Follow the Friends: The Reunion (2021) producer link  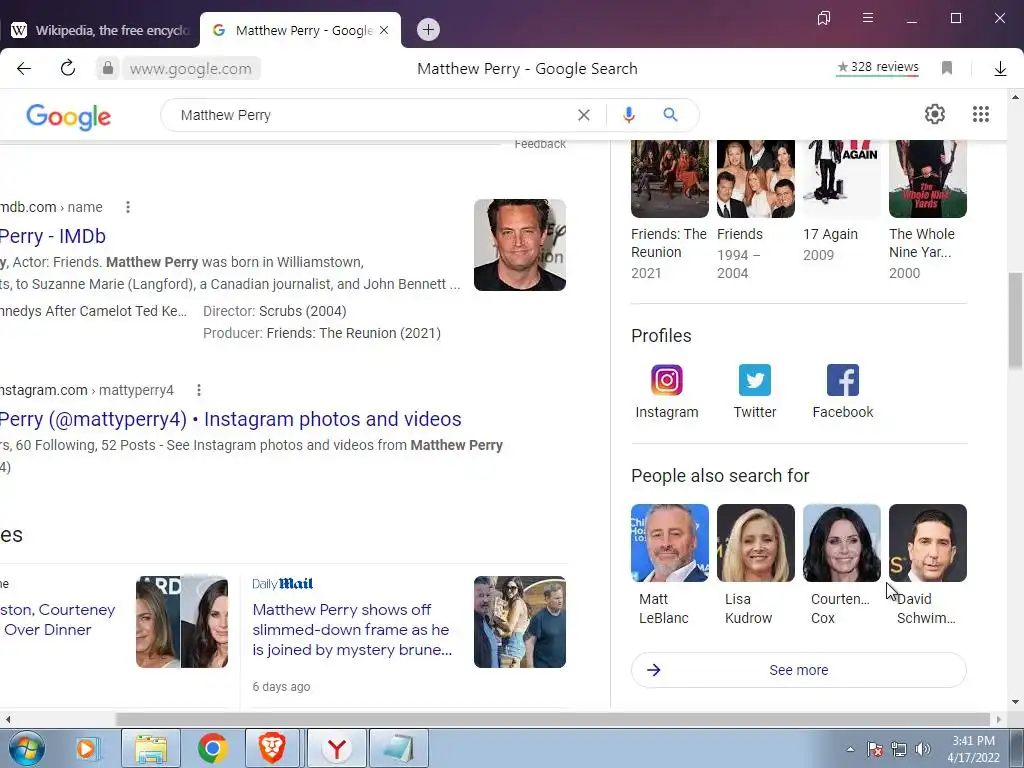click(x=353, y=333)
